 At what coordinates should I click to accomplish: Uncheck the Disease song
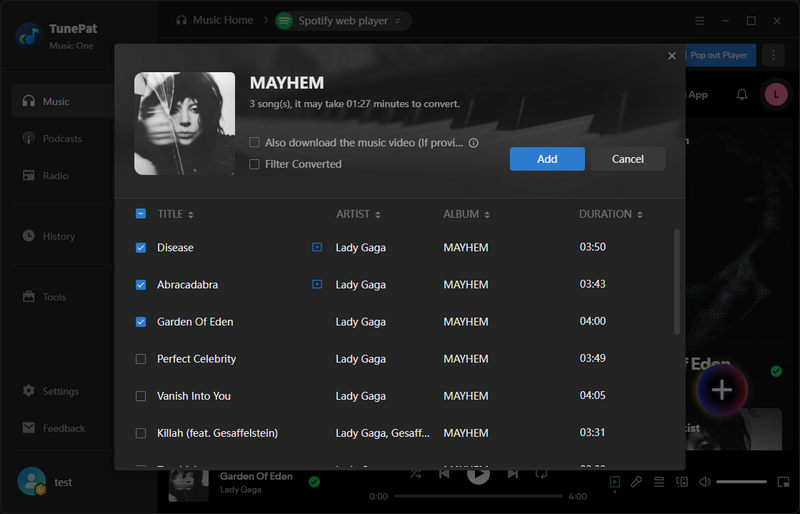(141, 248)
